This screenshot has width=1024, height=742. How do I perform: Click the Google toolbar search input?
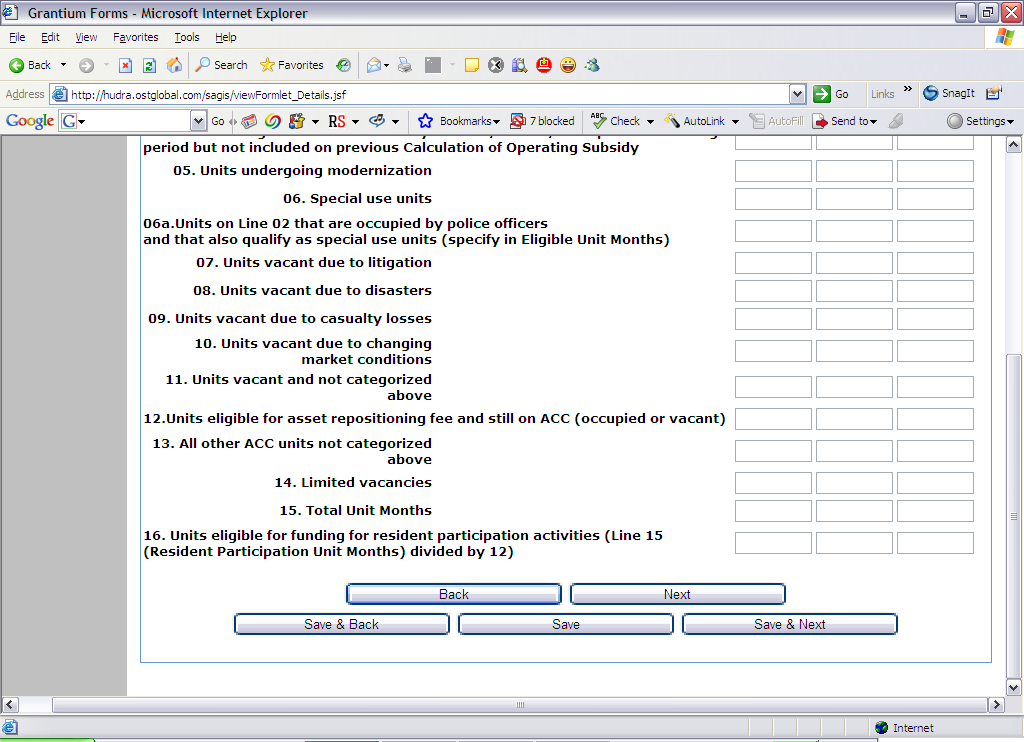tap(133, 121)
